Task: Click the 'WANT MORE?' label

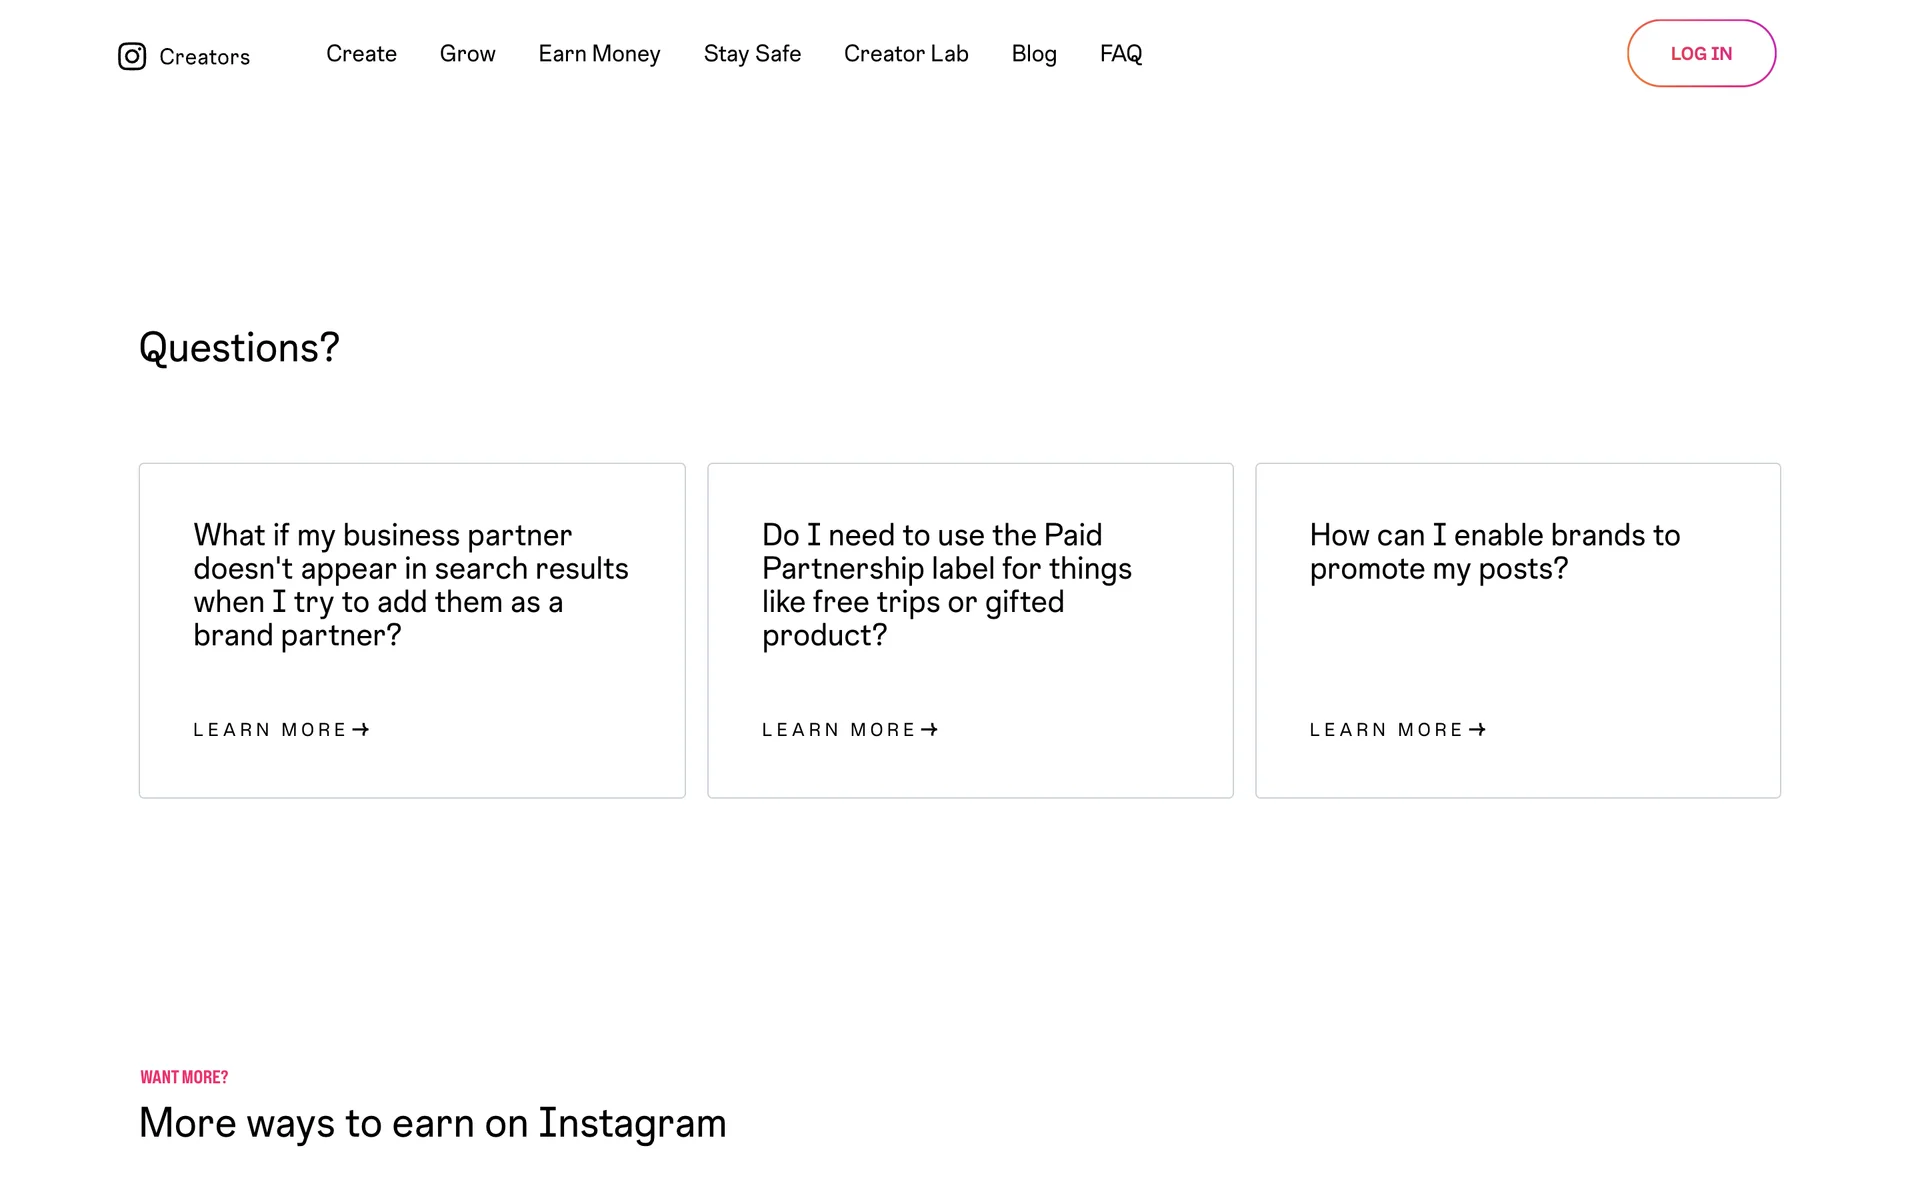Action: tap(184, 1077)
